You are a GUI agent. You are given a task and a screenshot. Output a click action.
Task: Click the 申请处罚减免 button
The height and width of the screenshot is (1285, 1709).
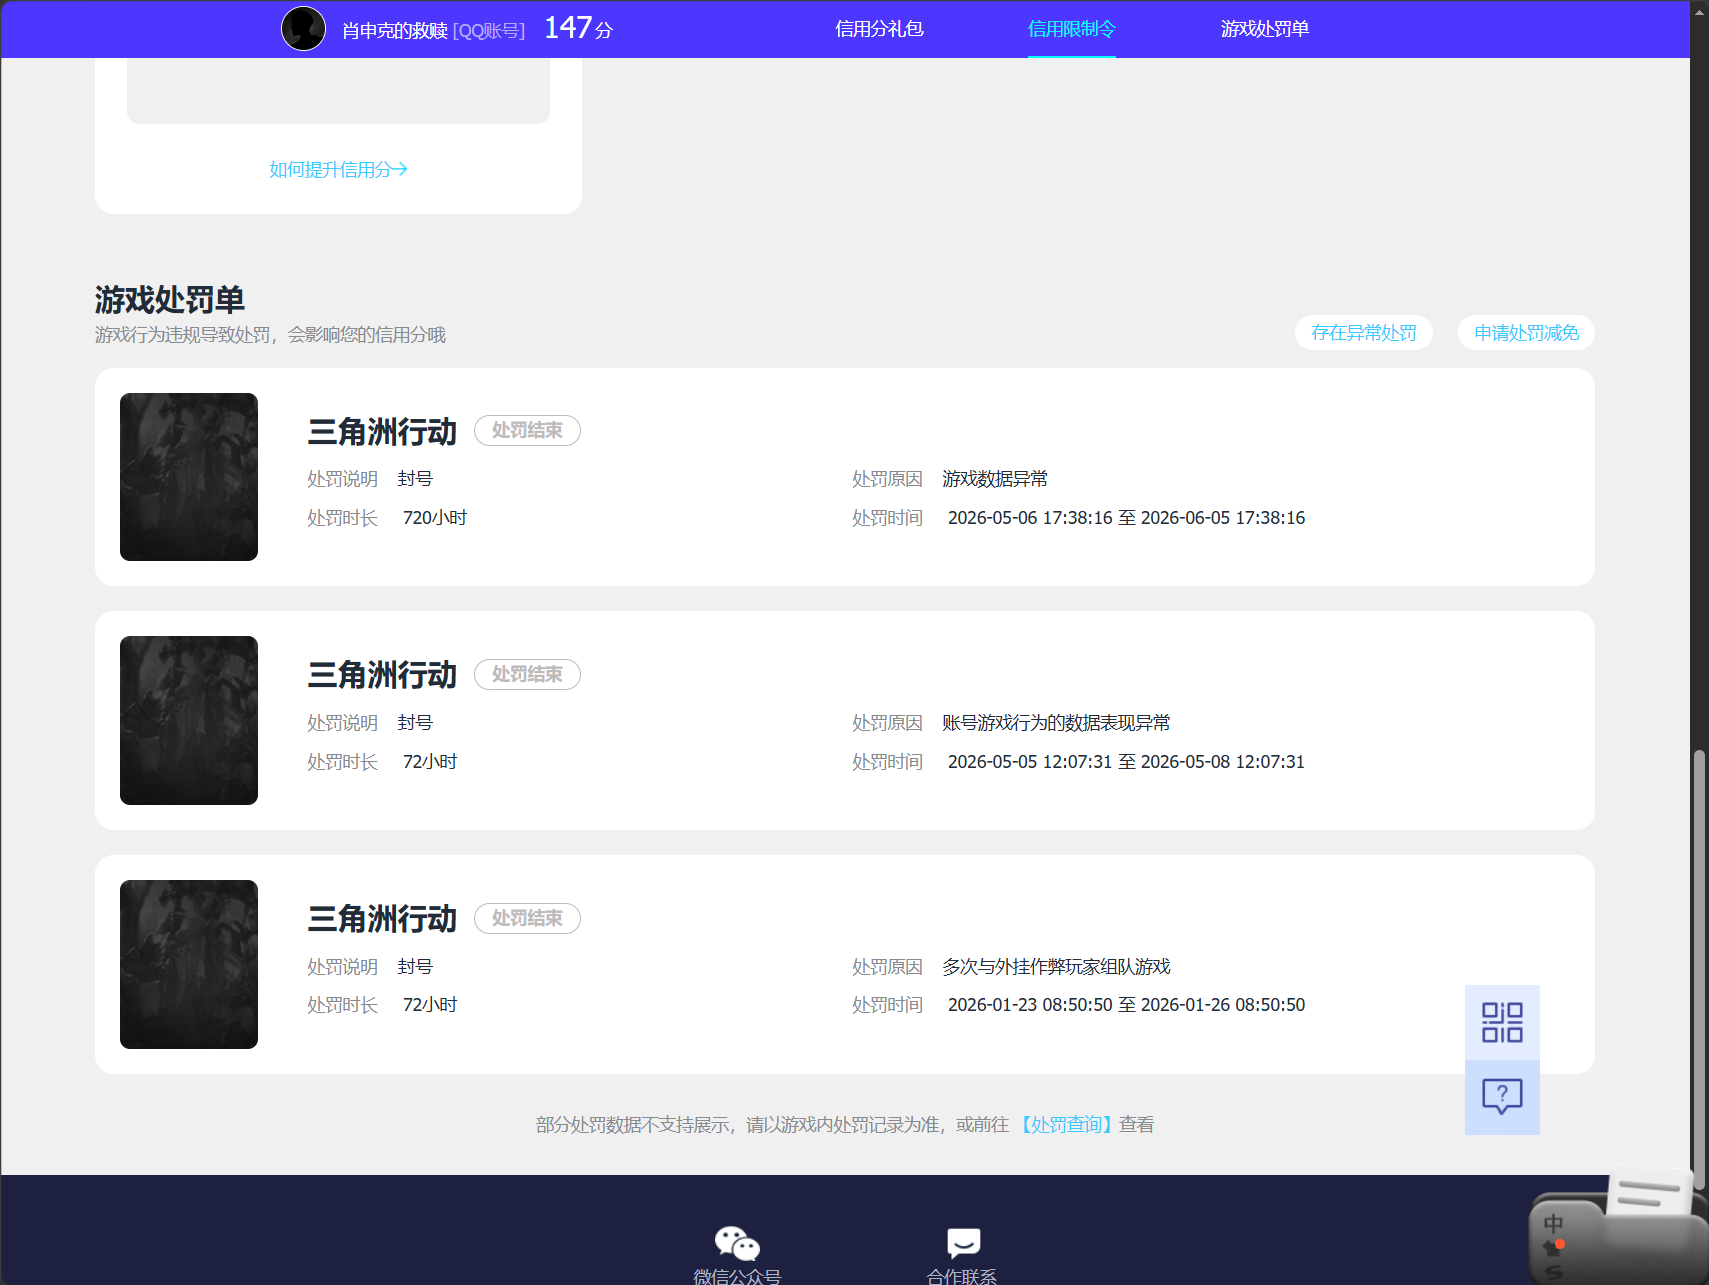click(1526, 333)
